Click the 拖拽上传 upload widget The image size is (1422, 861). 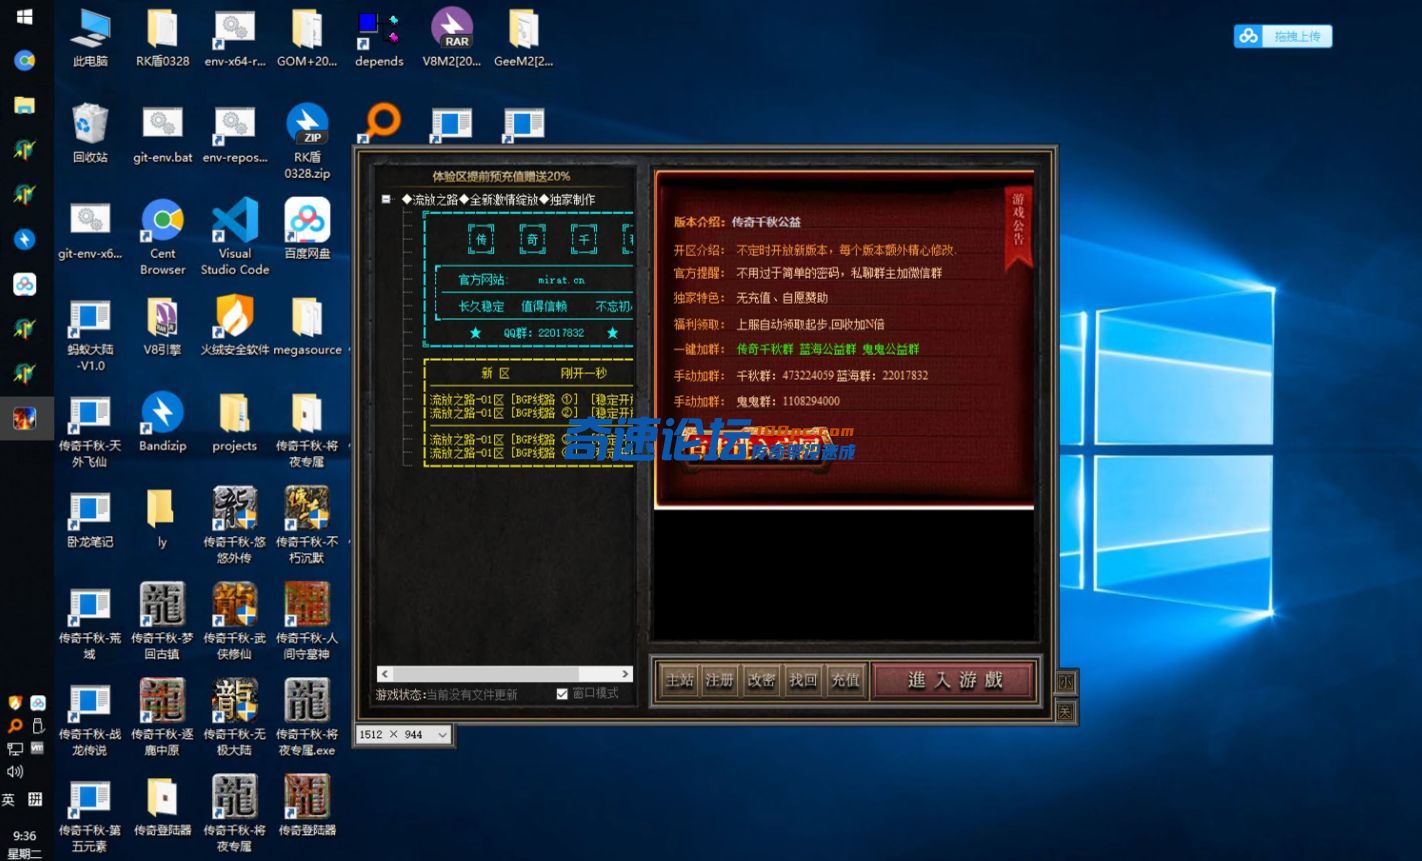(x=1283, y=36)
